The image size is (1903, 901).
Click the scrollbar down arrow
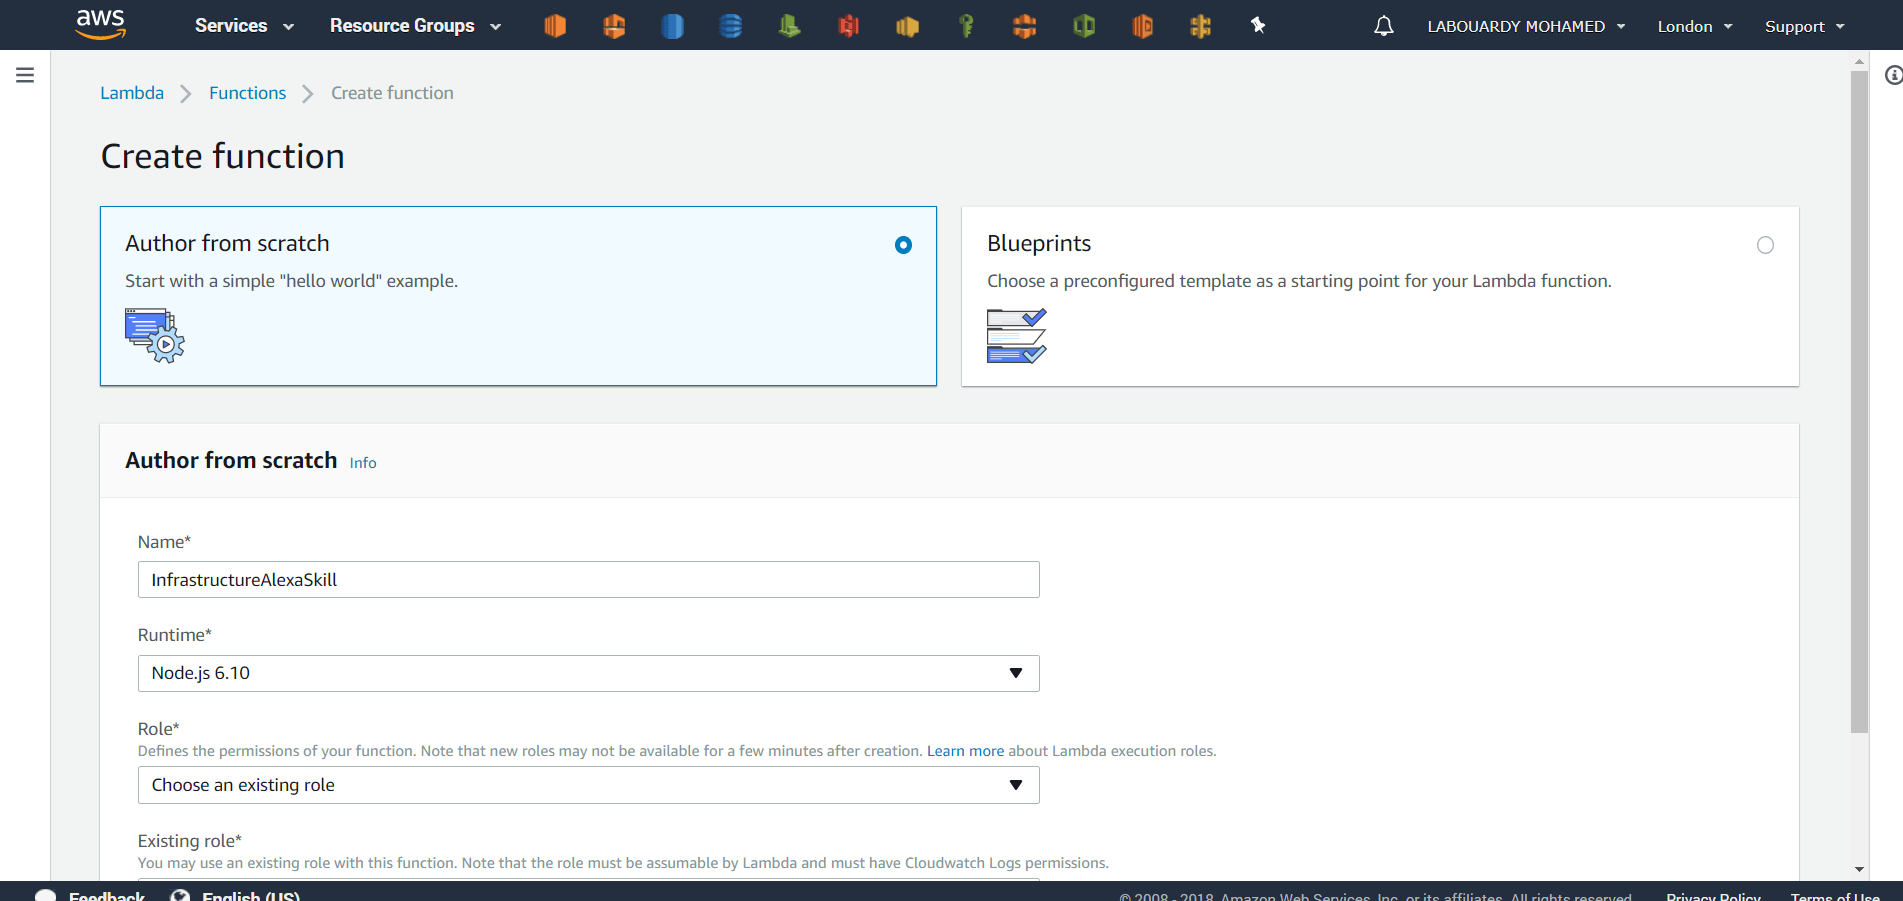click(1859, 870)
